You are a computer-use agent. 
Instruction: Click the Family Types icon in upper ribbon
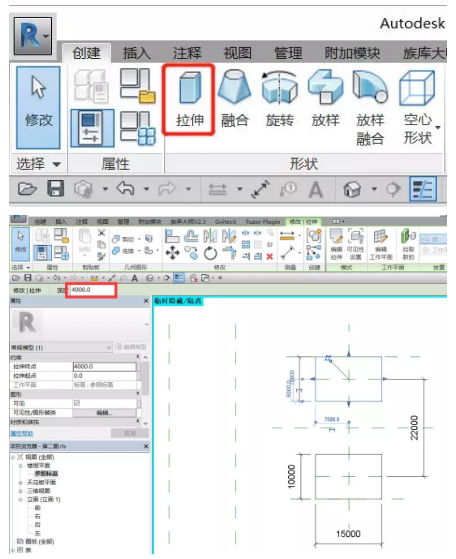pyautogui.click(x=138, y=128)
